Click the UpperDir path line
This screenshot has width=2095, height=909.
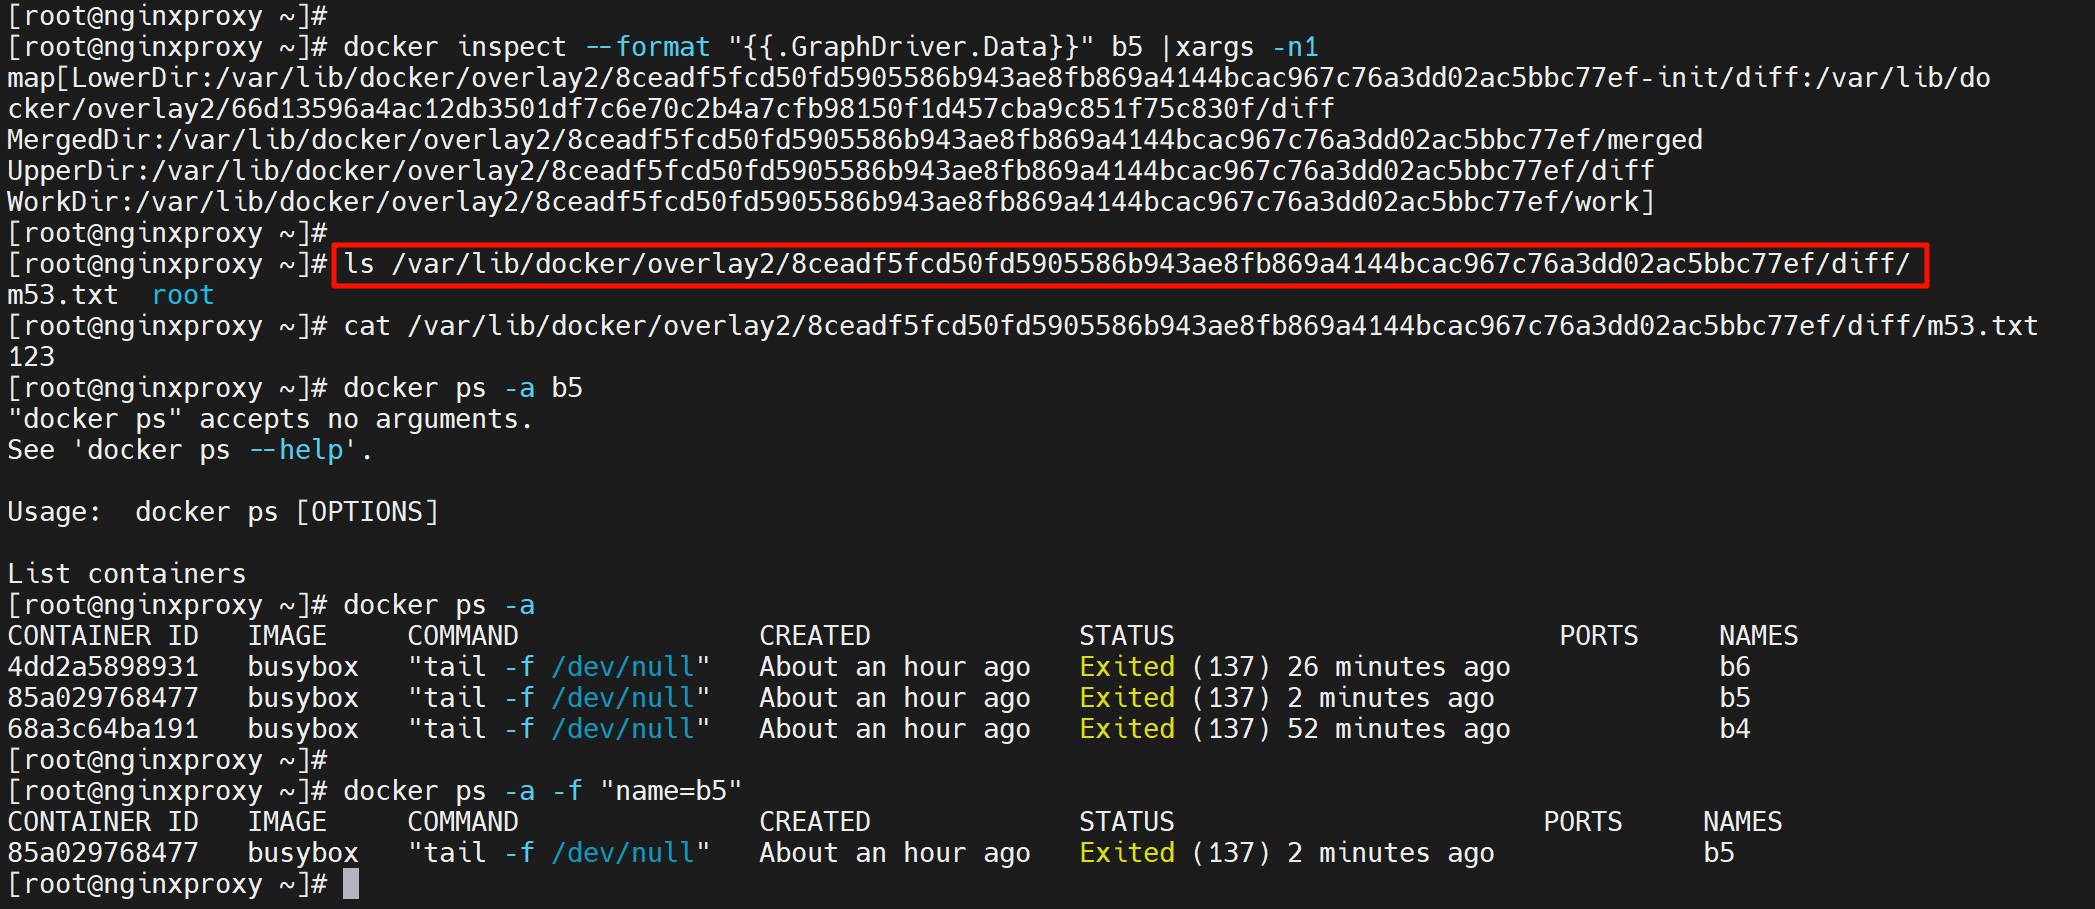[x=830, y=171]
